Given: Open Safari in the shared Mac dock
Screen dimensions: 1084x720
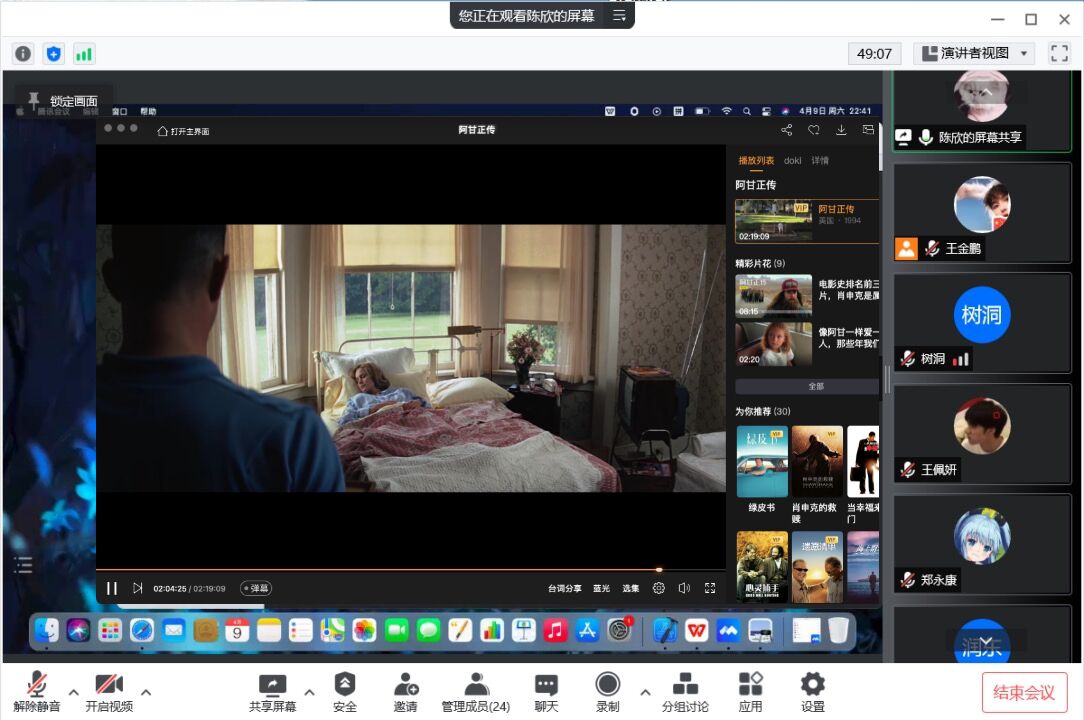Looking at the screenshot, I should [142, 630].
